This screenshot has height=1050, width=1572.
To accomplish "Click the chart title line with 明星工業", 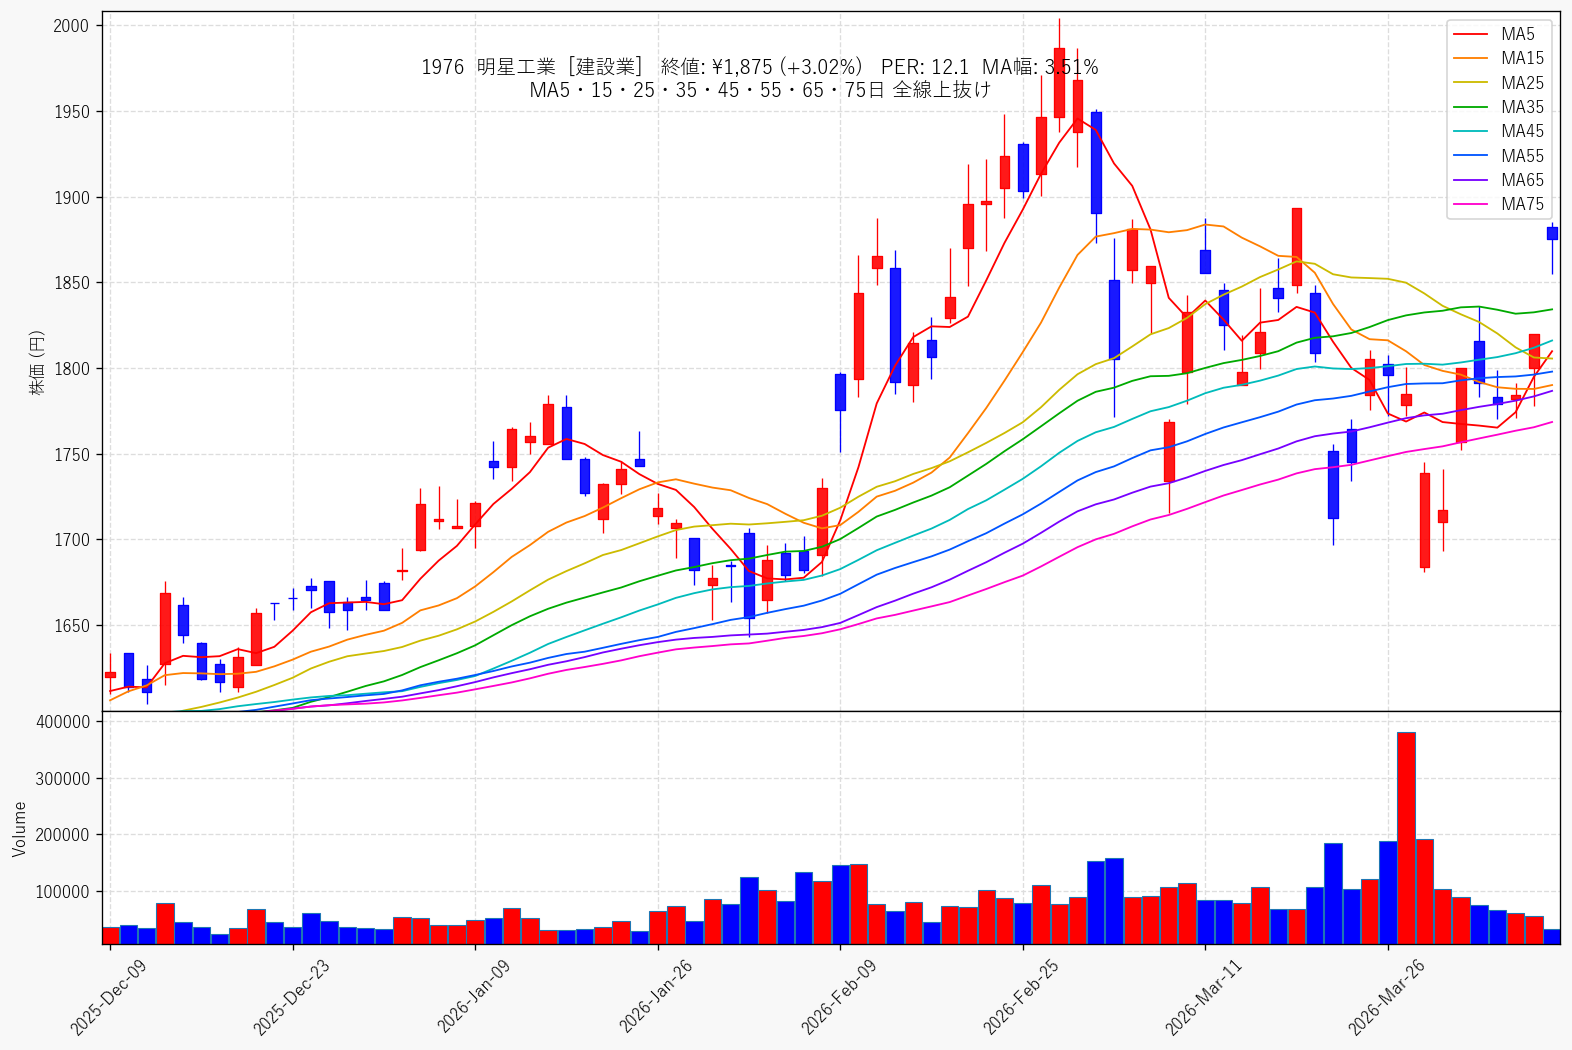I will pos(760,67).
